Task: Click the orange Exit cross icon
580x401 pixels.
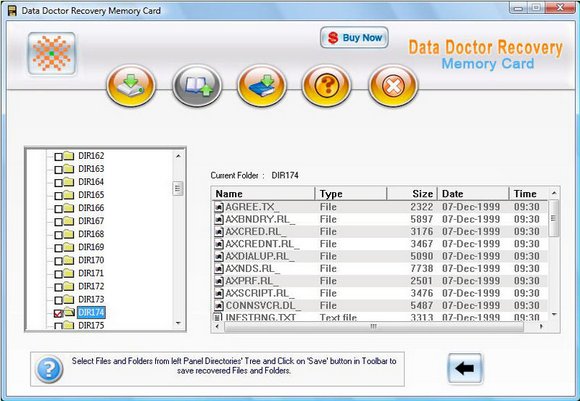Action: click(393, 85)
